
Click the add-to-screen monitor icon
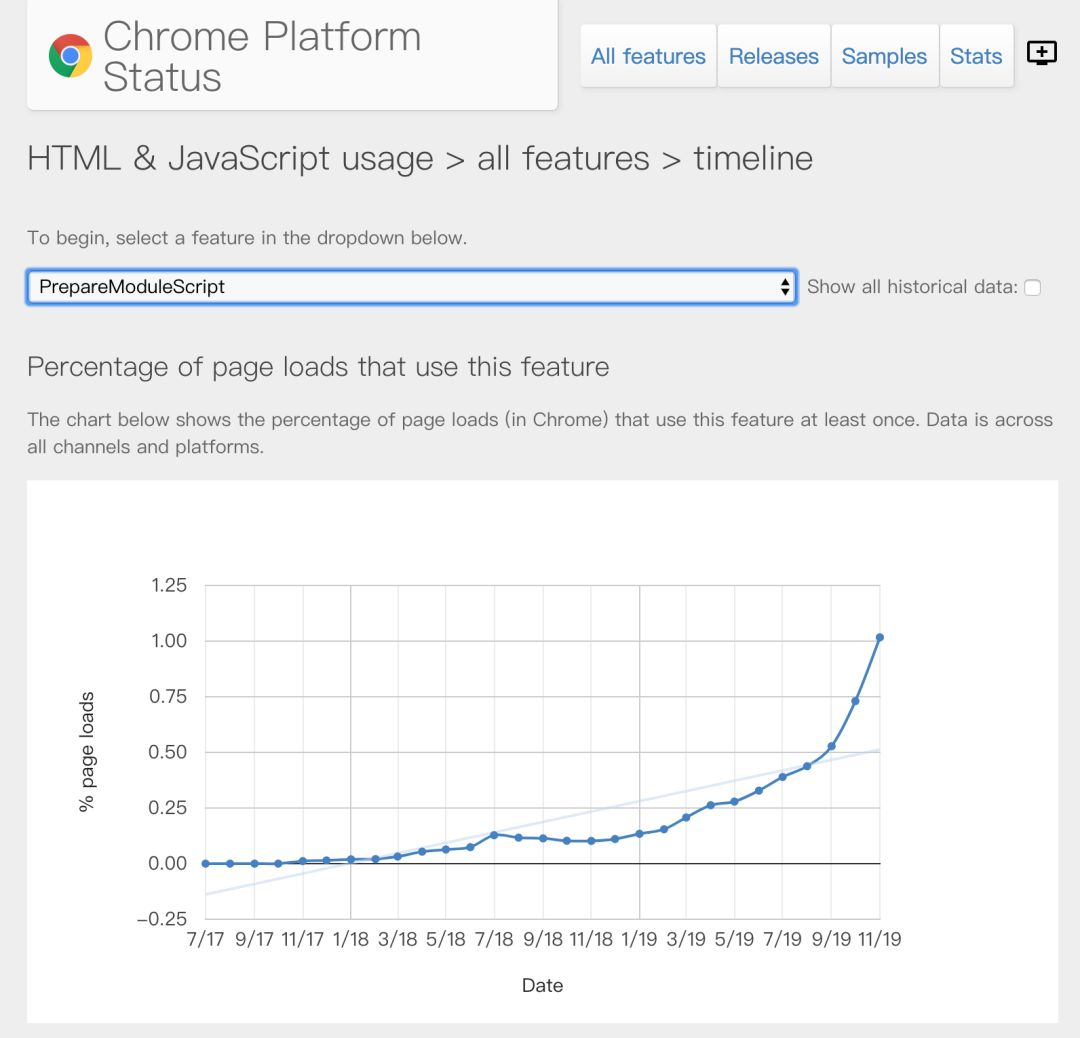1042,54
